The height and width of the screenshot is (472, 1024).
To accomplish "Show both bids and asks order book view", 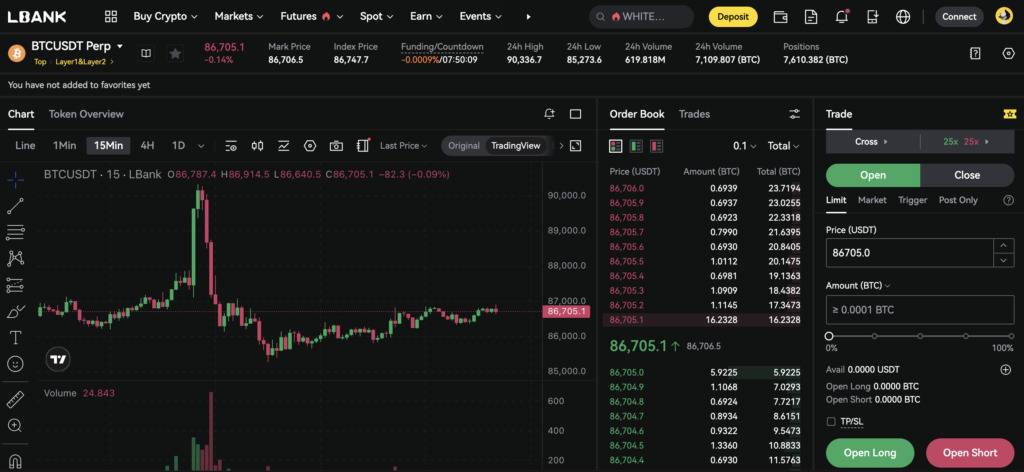I will click(615, 146).
